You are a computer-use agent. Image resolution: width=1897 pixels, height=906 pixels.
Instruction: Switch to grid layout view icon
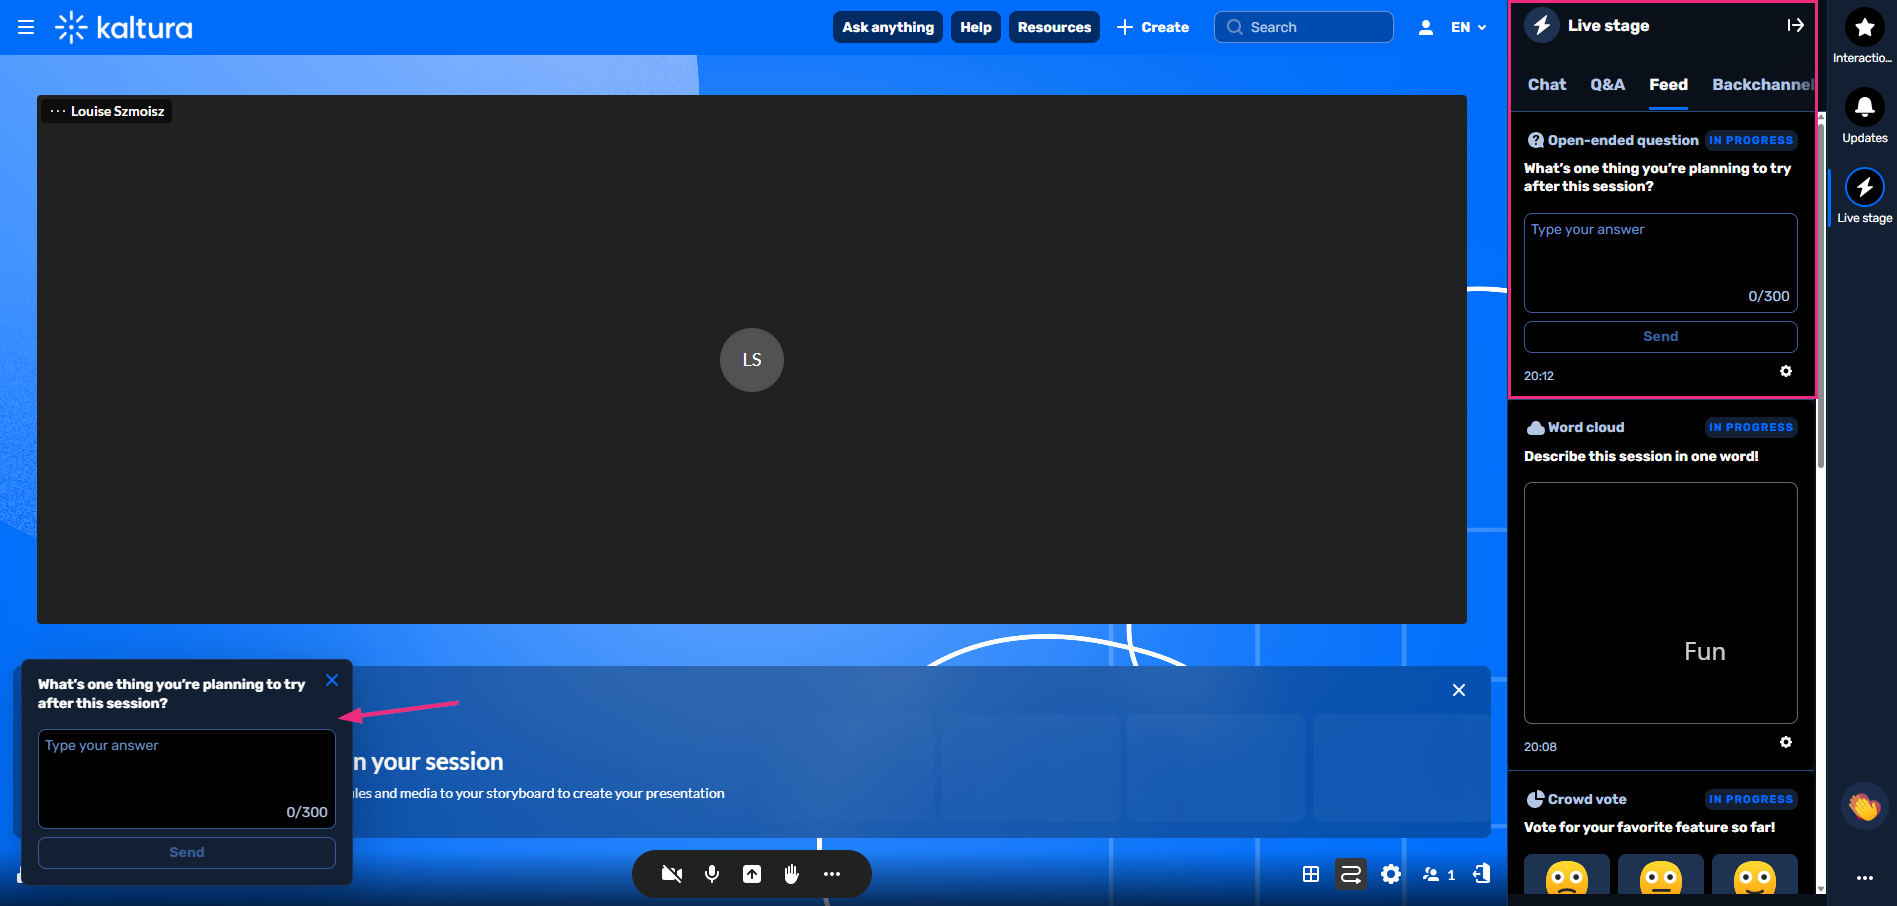[x=1311, y=874]
